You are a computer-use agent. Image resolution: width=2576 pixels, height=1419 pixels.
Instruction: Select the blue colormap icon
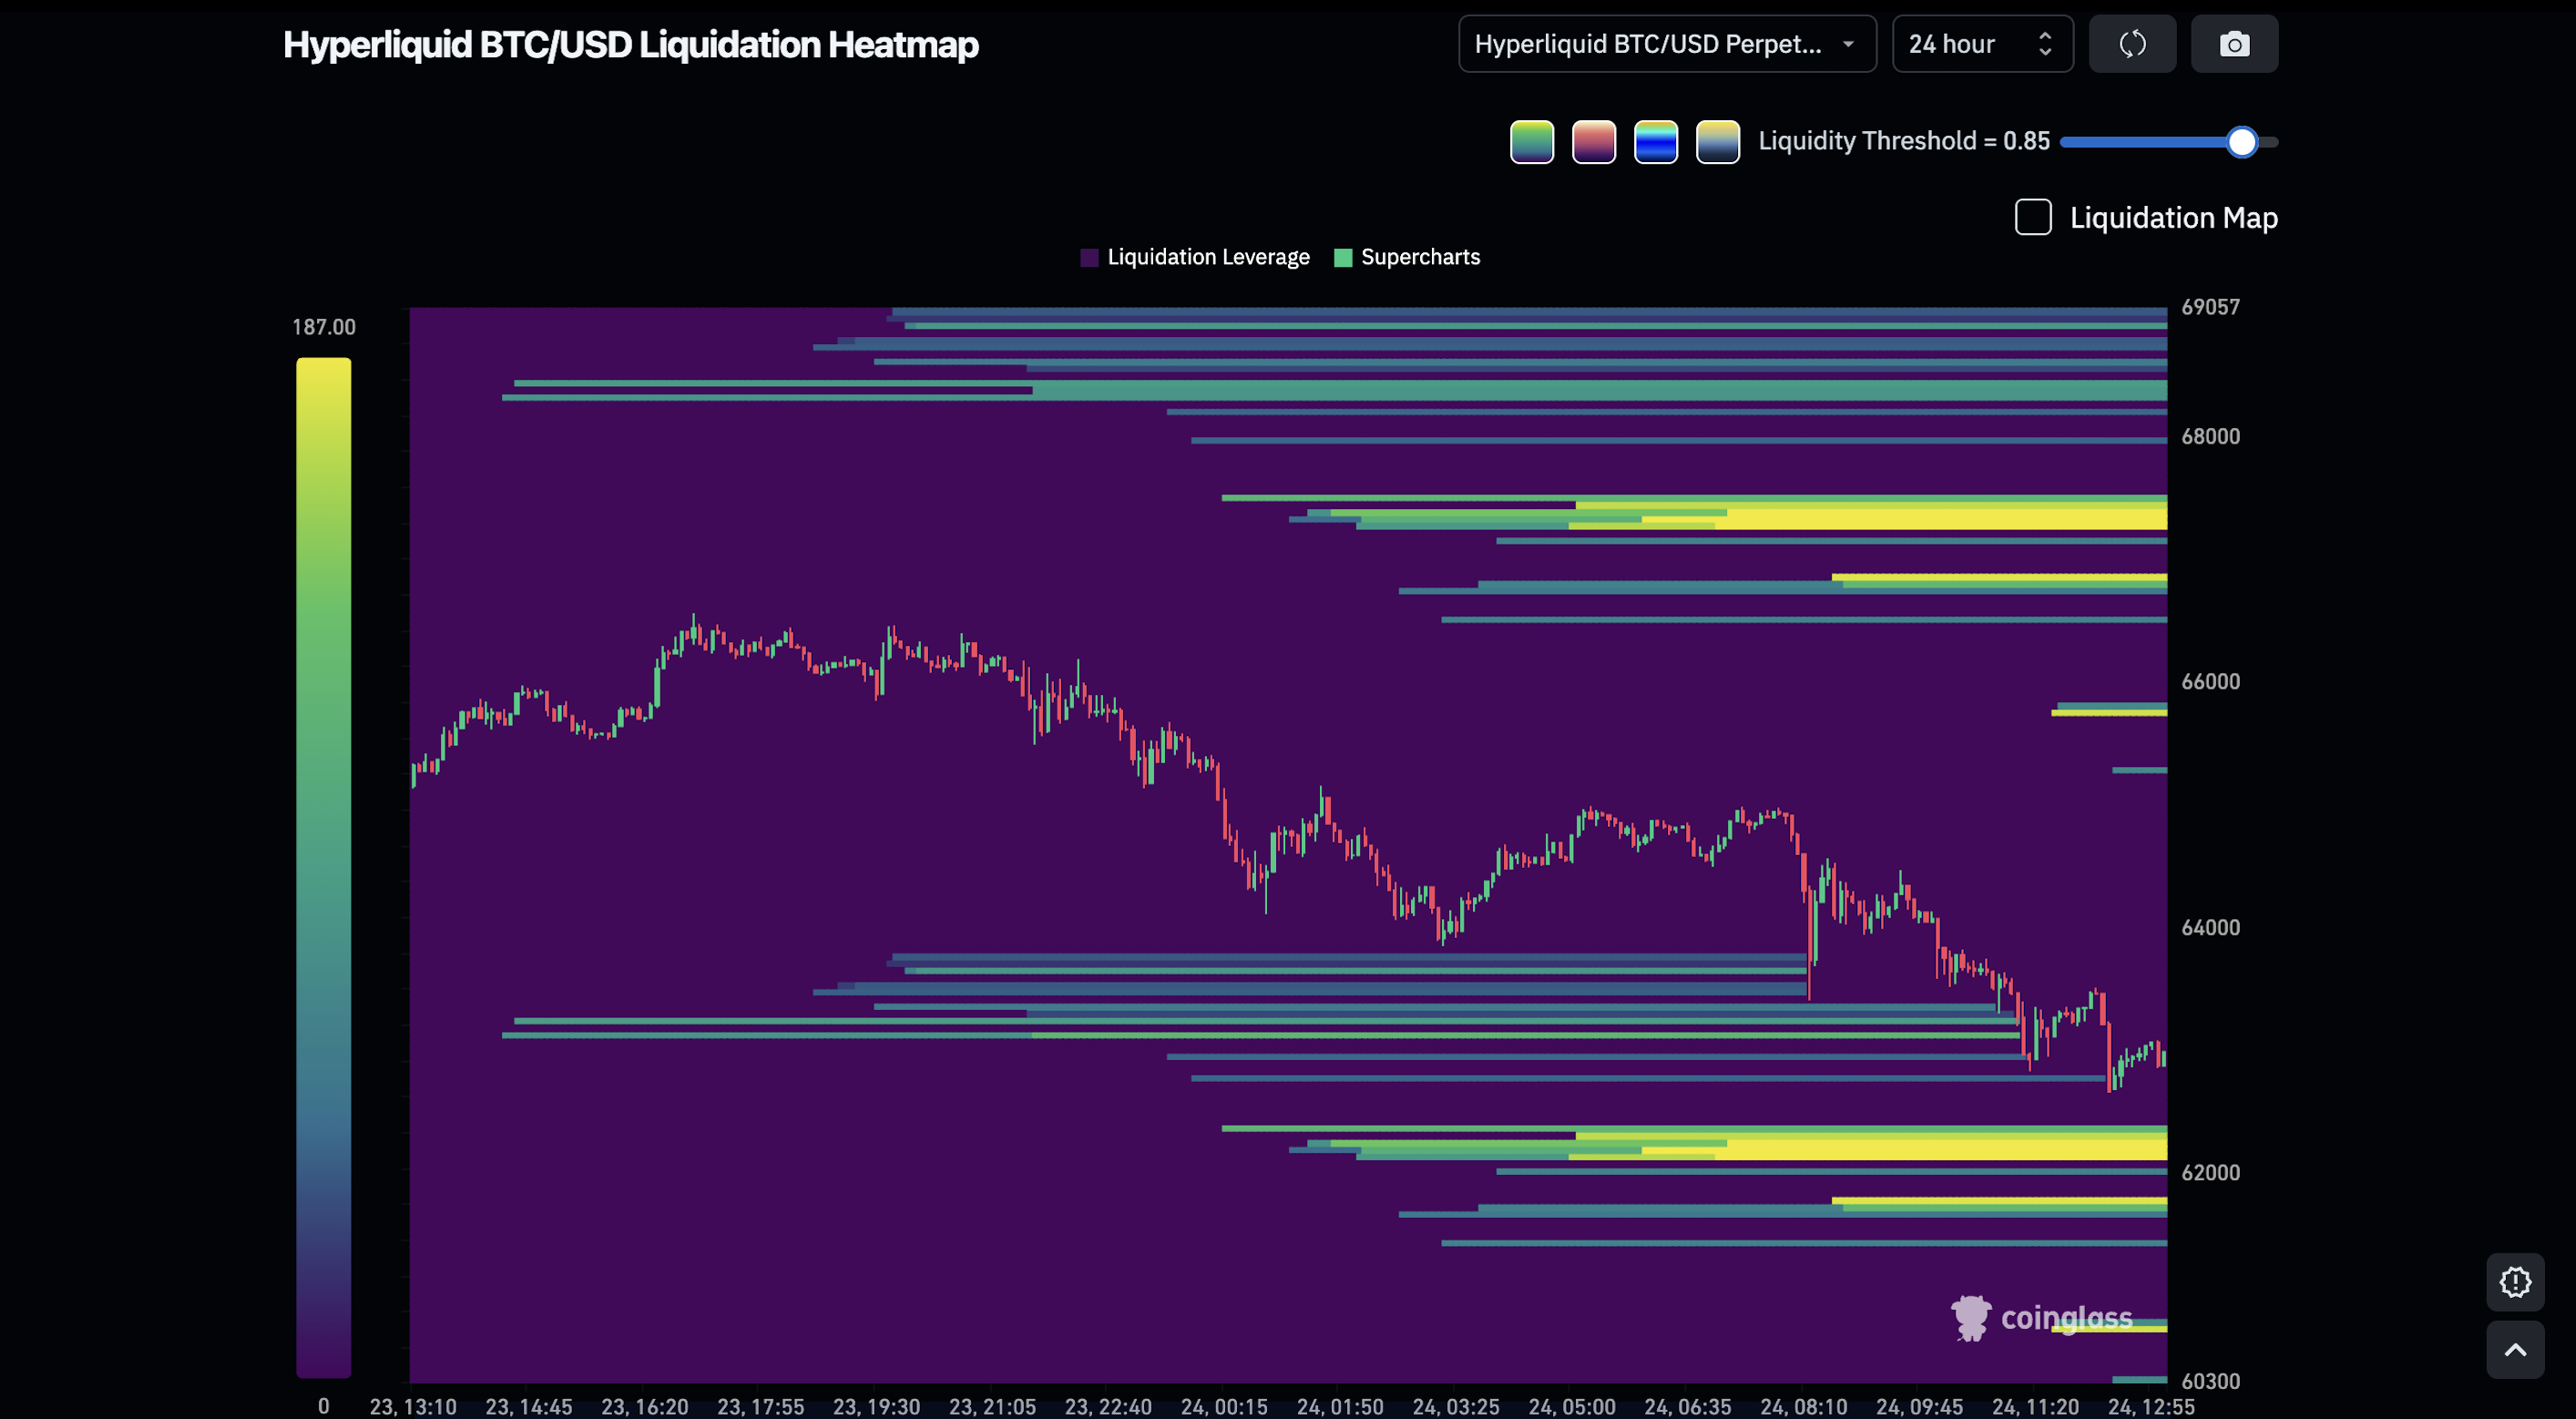tap(1656, 141)
